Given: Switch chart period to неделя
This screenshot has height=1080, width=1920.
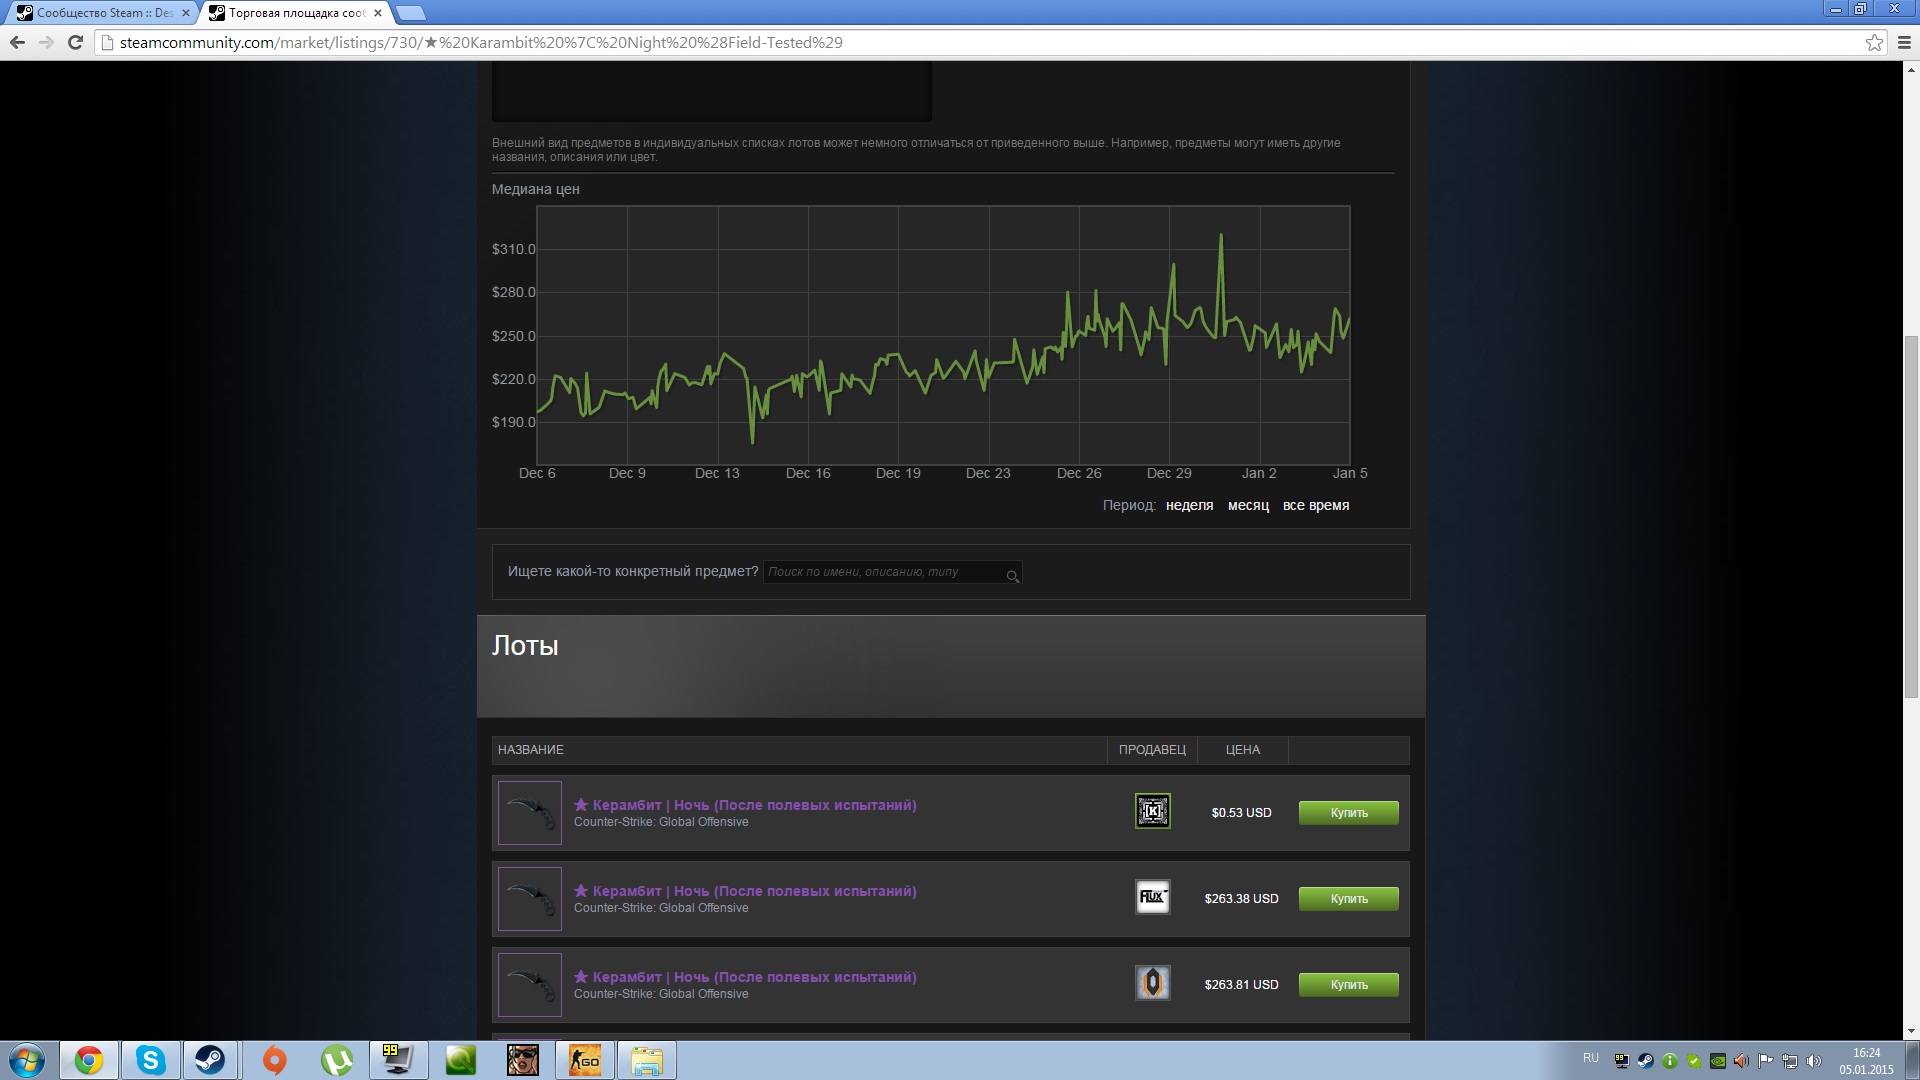Looking at the screenshot, I should (x=1189, y=505).
